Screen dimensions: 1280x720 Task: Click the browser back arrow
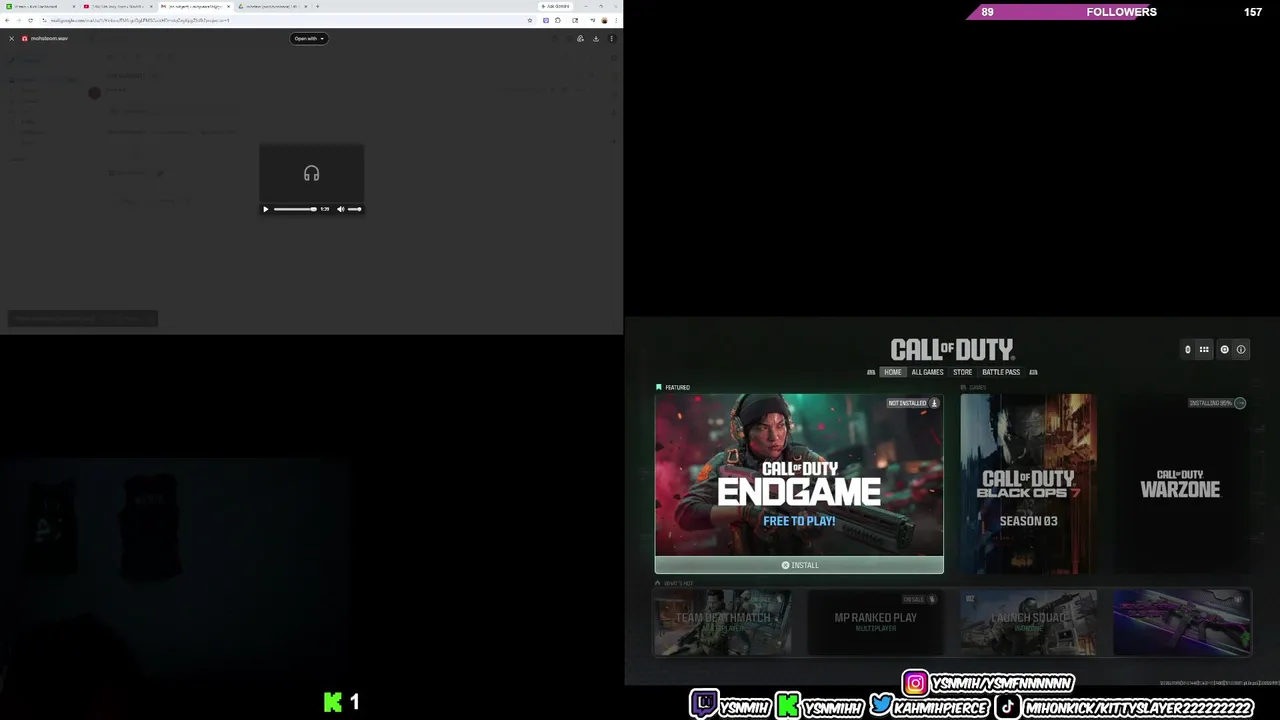click(7, 20)
